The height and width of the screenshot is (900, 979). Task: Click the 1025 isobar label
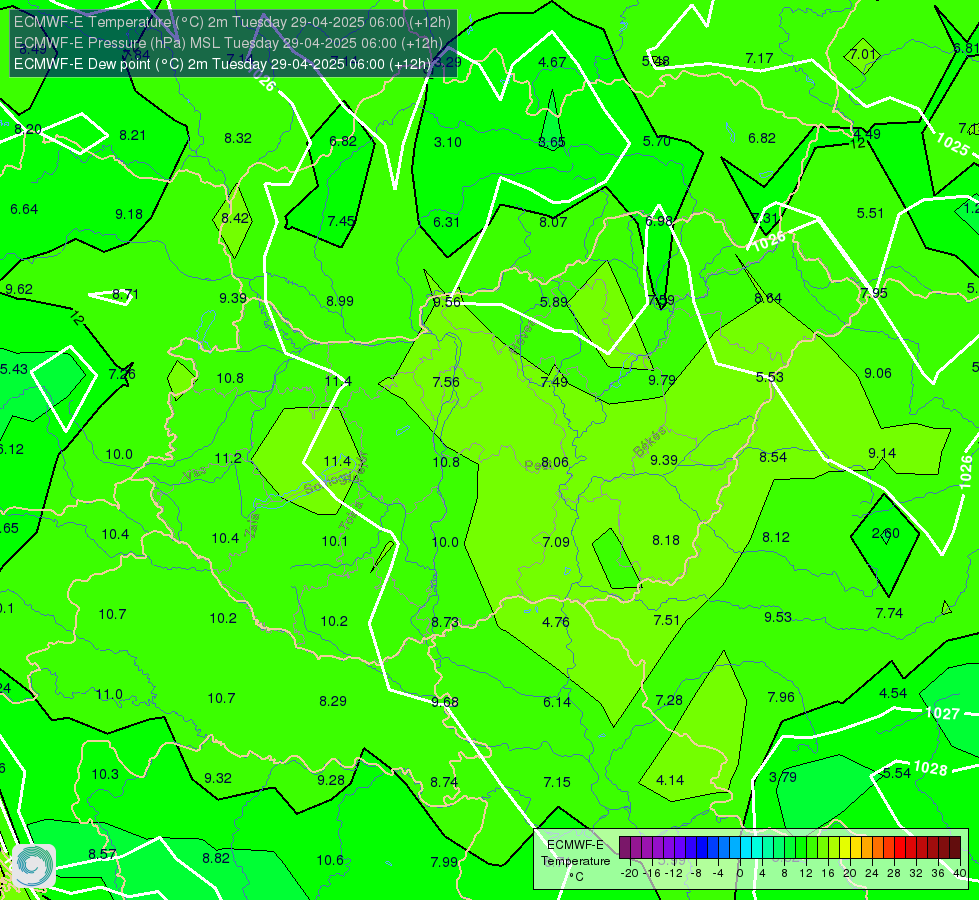(x=953, y=144)
